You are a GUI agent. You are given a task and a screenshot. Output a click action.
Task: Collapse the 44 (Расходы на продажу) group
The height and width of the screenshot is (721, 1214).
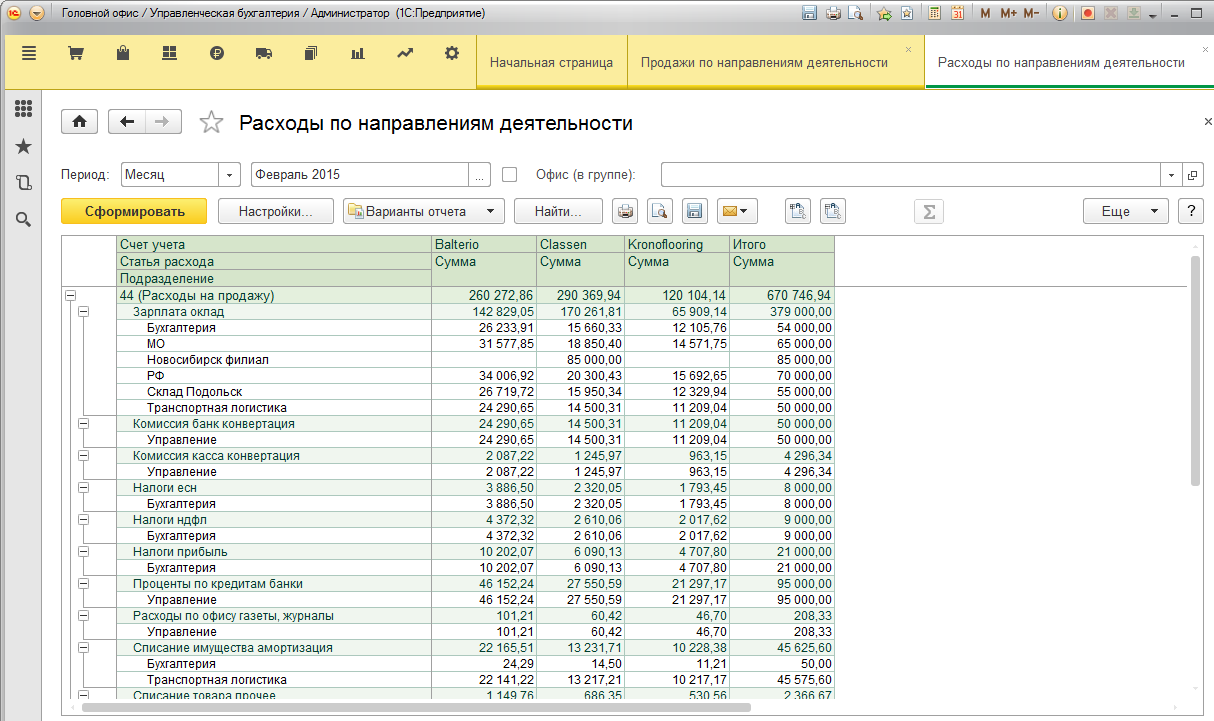(70, 296)
